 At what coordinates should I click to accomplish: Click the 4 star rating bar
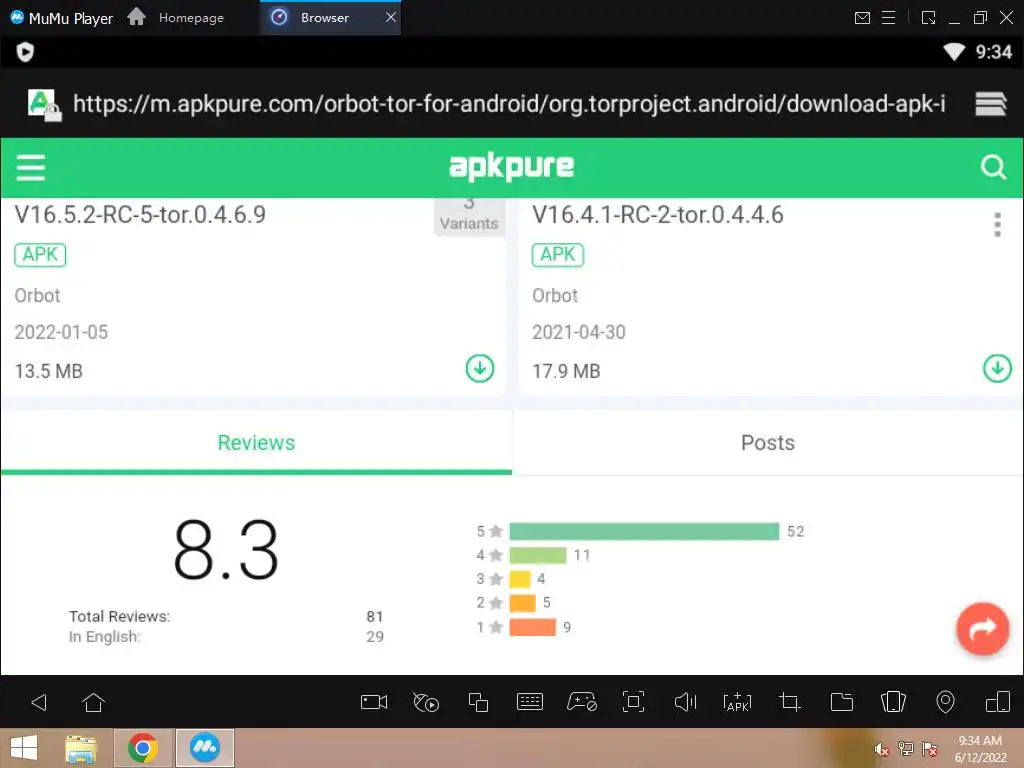click(537, 555)
